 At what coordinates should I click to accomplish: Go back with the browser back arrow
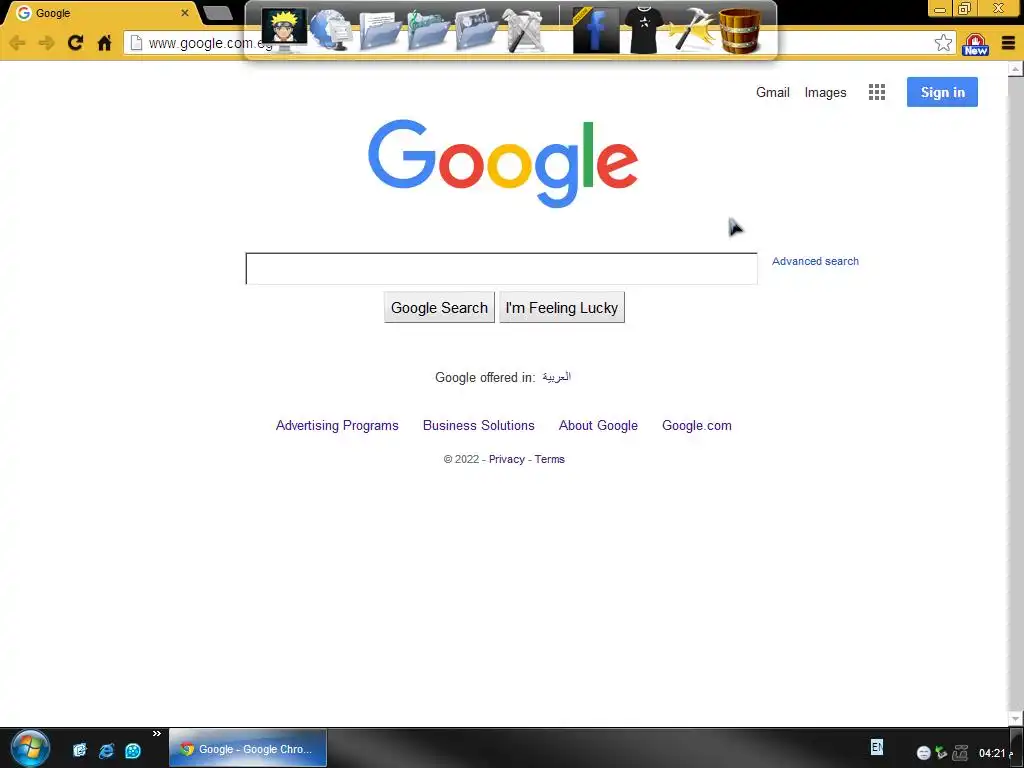pyautogui.click(x=17, y=43)
